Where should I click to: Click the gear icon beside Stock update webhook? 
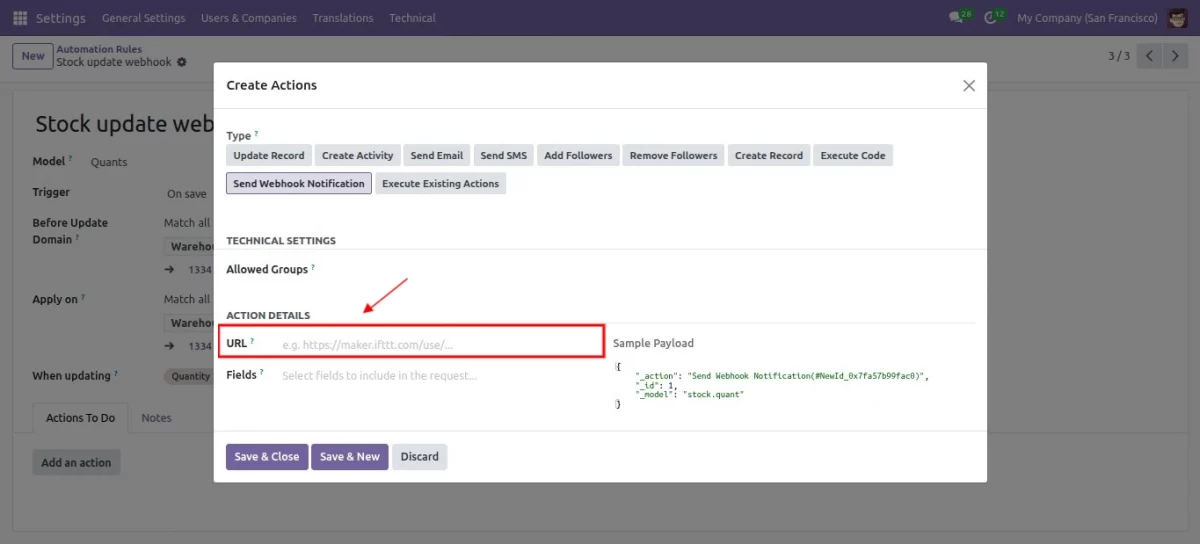pyautogui.click(x=182, y=62)
